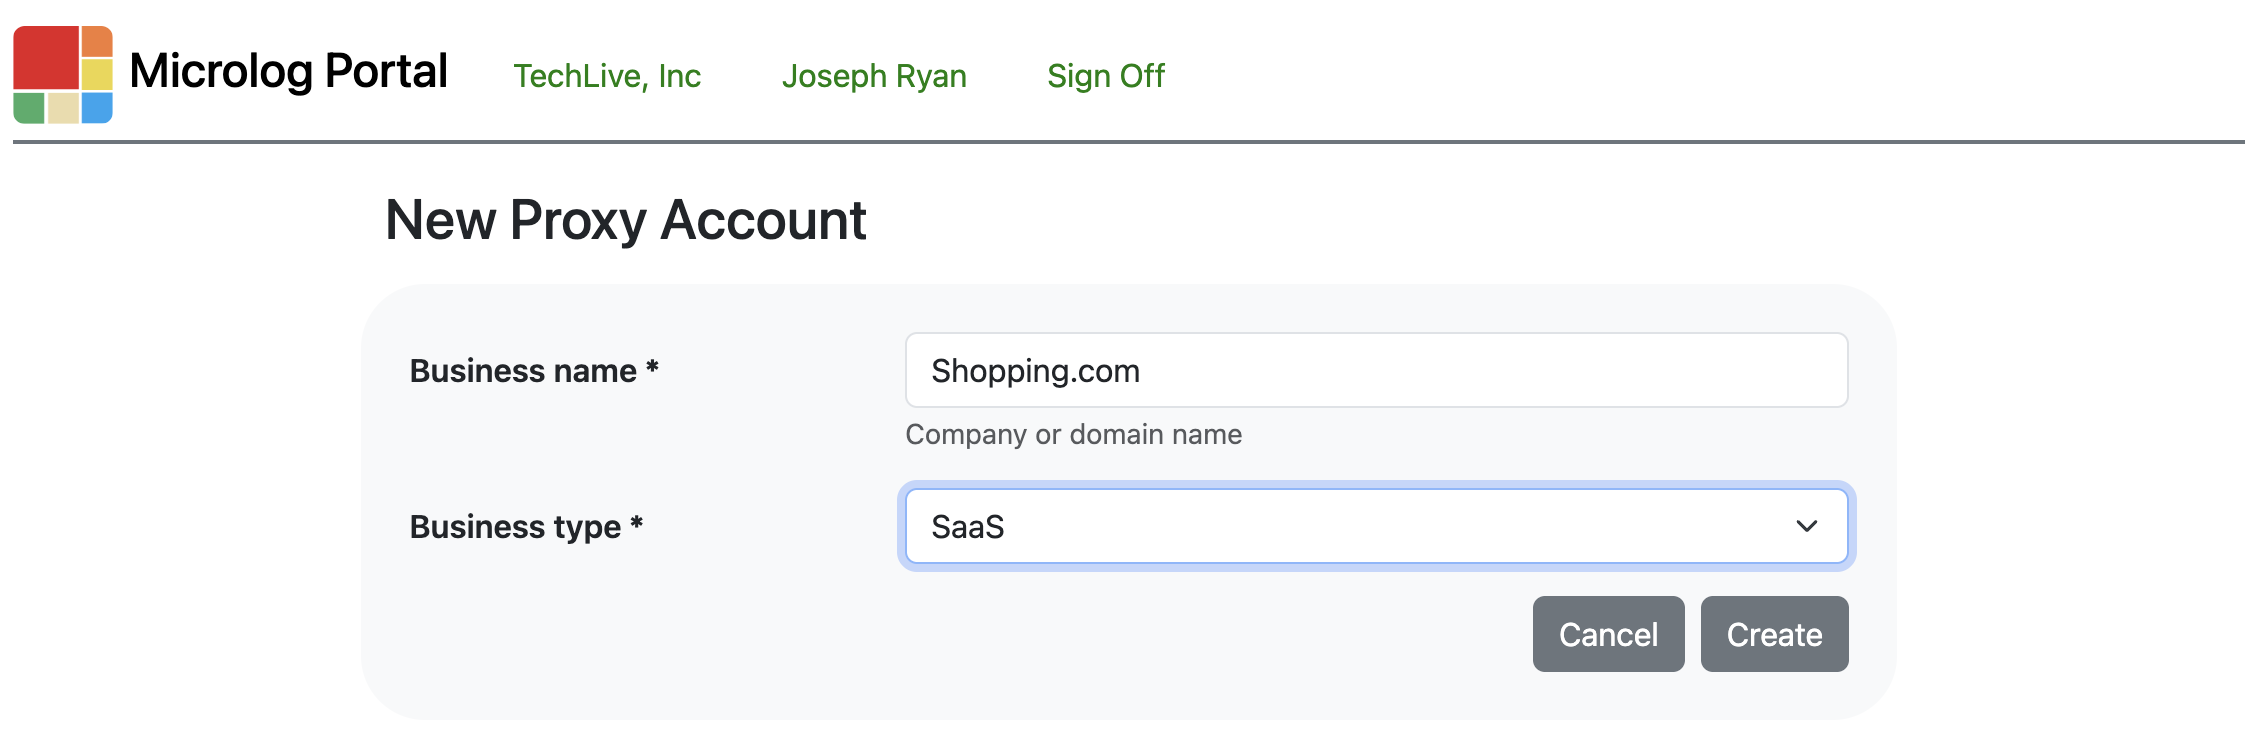
Task: Open the TechLive, Inc company link
Action: [x=607, y=76]
